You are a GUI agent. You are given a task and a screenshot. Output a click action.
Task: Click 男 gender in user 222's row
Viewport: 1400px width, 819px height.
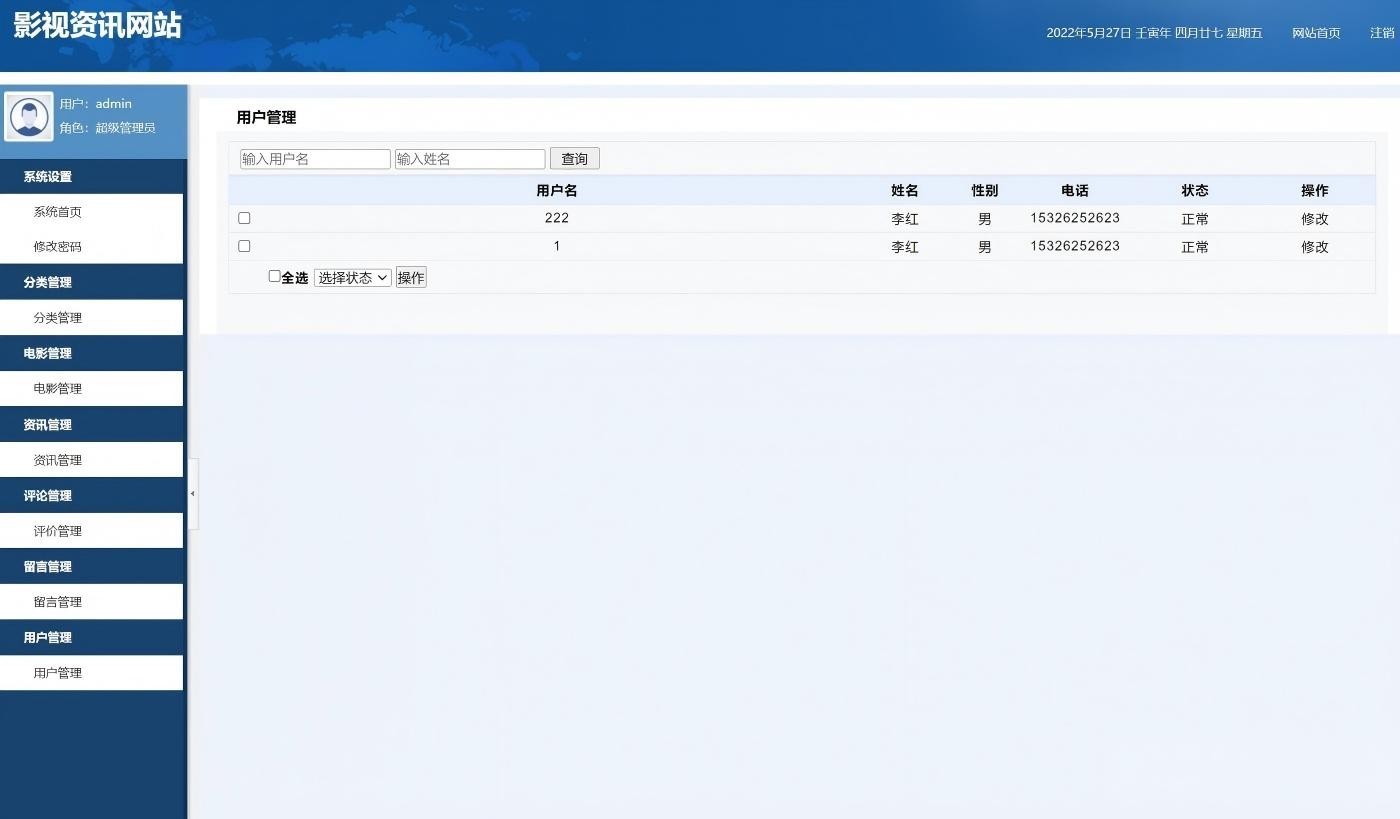985,219
